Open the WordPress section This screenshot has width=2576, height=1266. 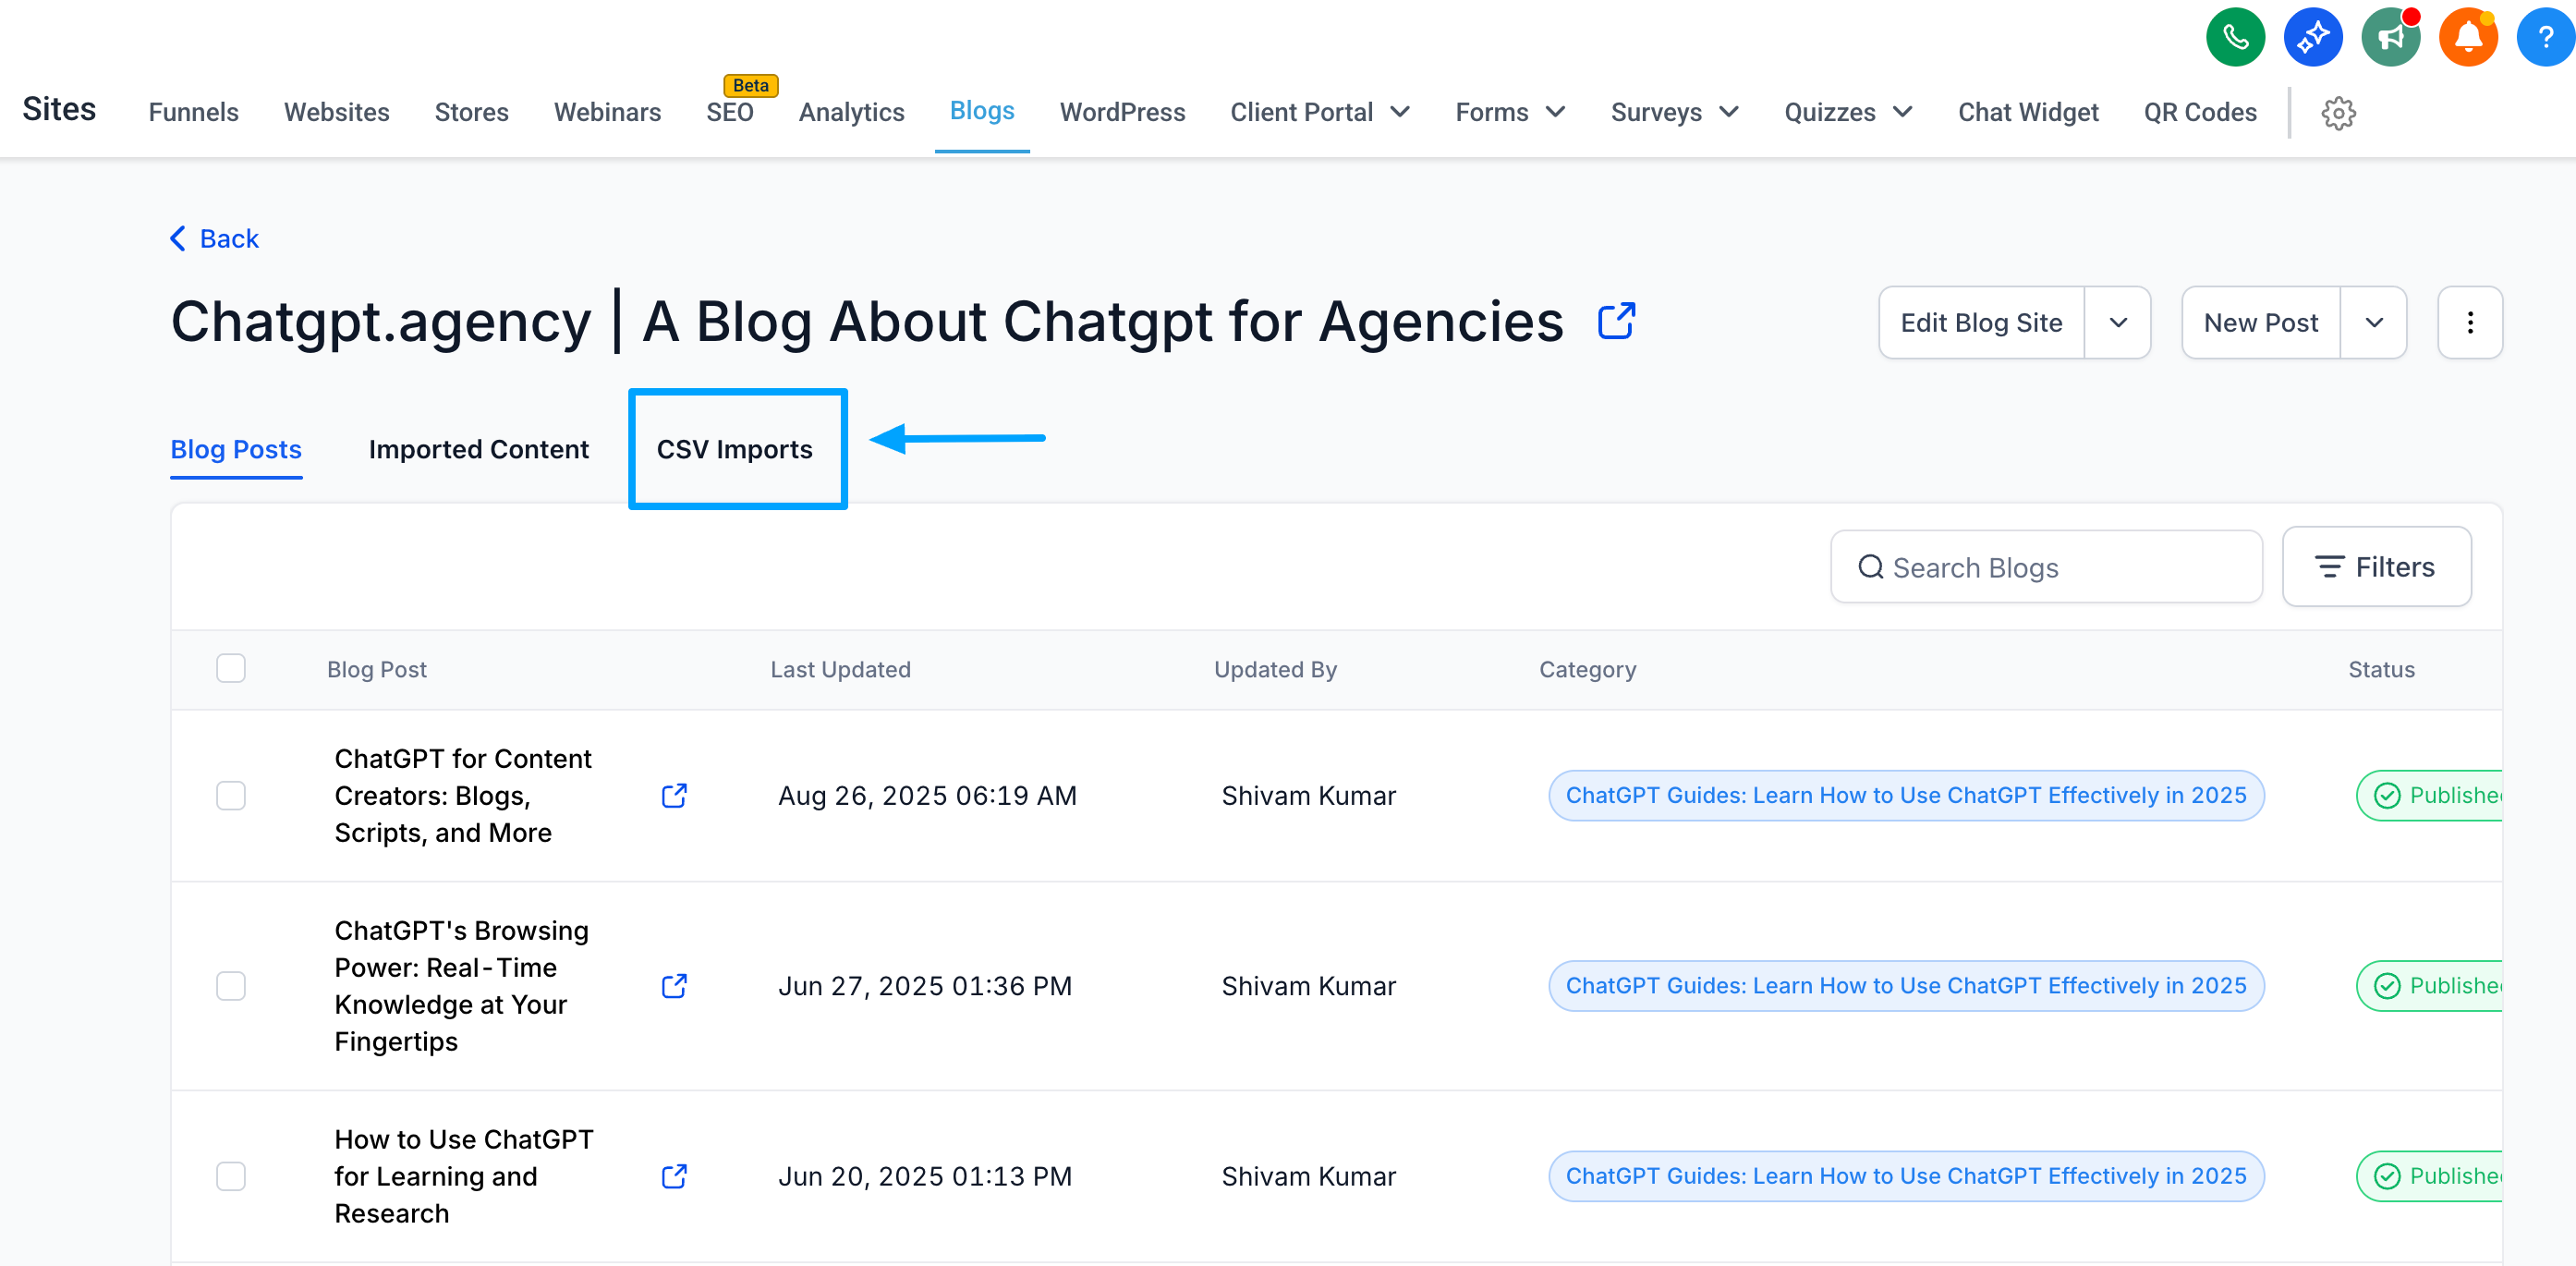pos(1123,112)
